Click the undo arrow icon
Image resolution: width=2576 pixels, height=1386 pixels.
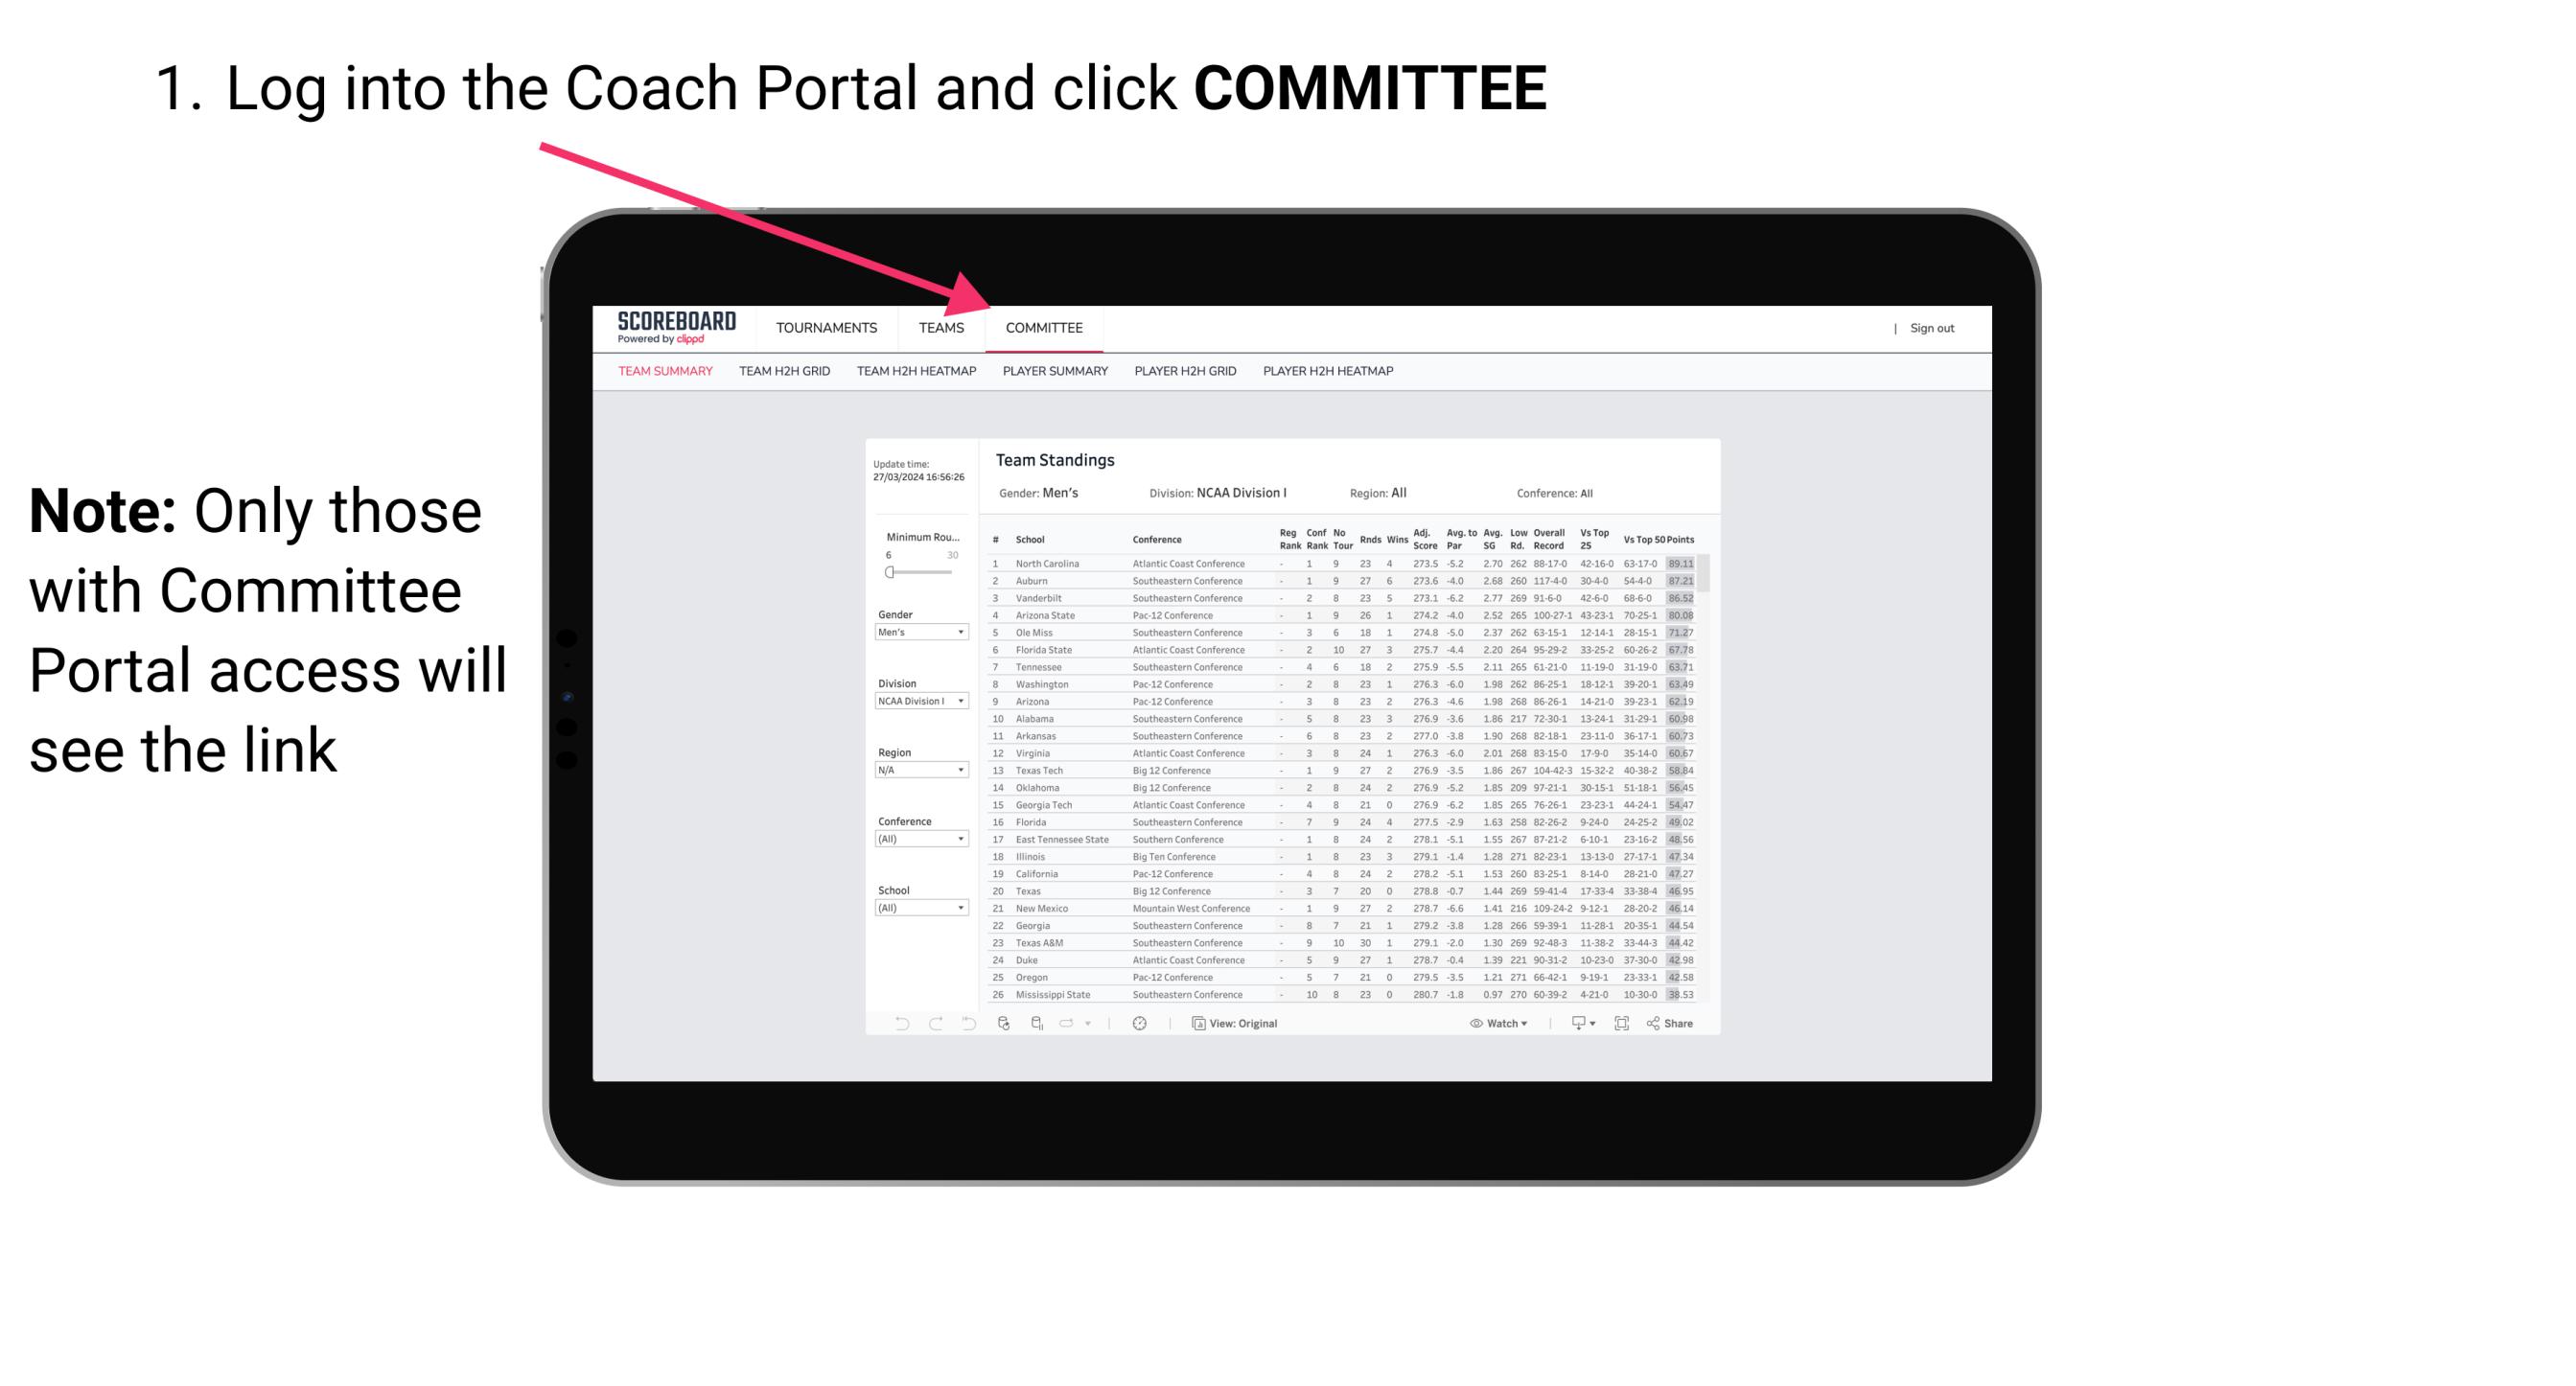890,1024
